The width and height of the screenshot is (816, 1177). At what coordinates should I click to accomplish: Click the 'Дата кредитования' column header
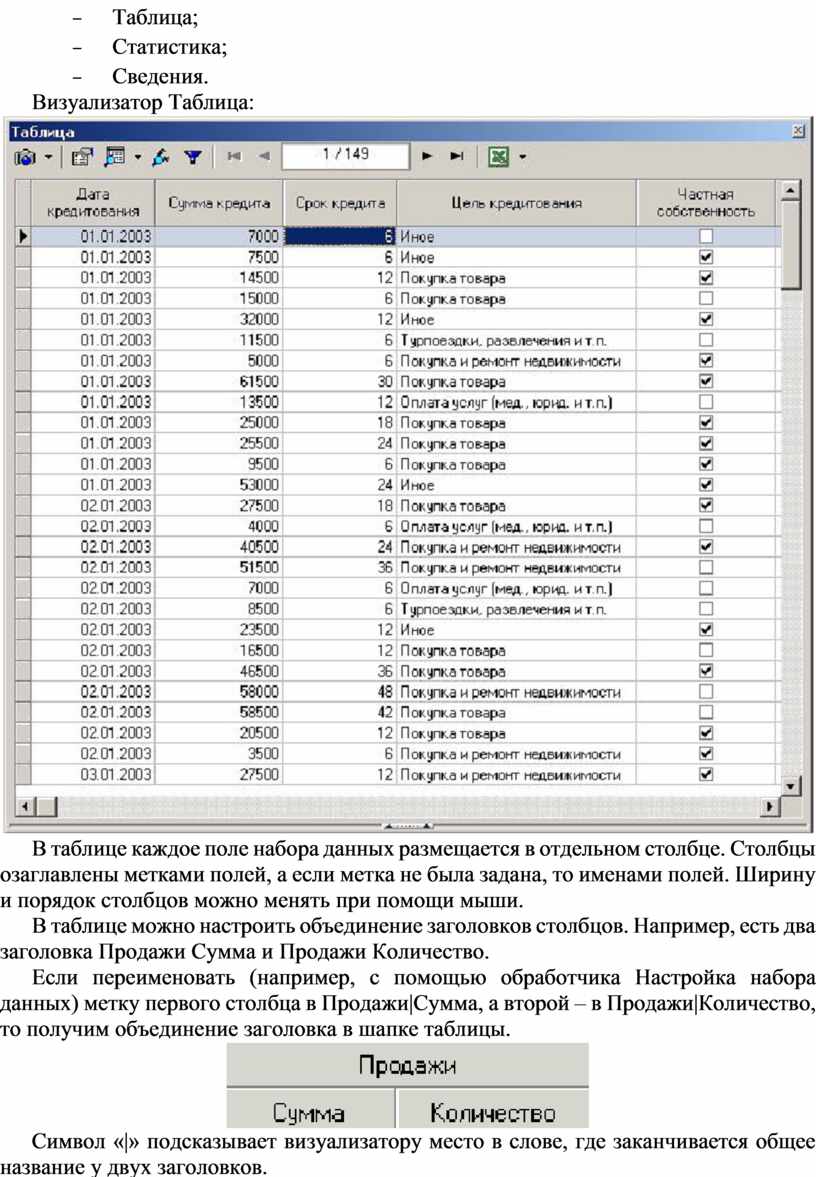click(x=93, y=203)
